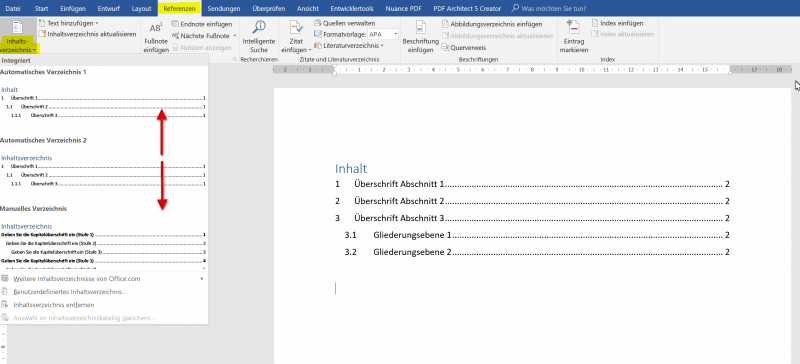This screenshot has height=364, width=800.
Task: Click the Überschrift Abschnitt 1 entry
Action: point(533,184)
